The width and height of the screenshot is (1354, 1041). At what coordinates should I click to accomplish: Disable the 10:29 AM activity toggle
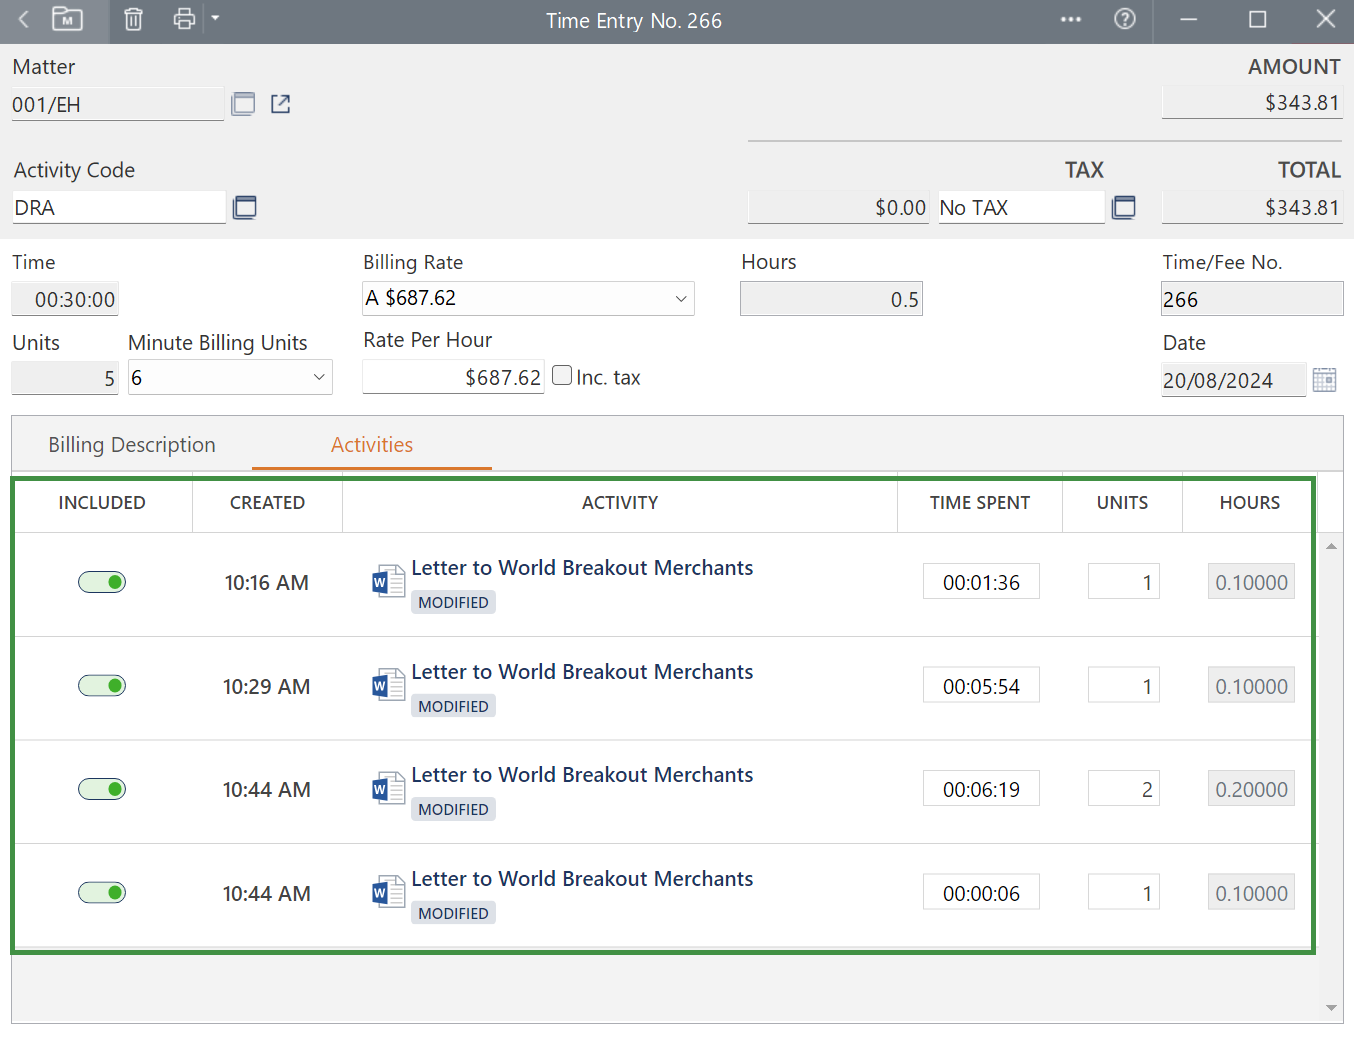102,685
